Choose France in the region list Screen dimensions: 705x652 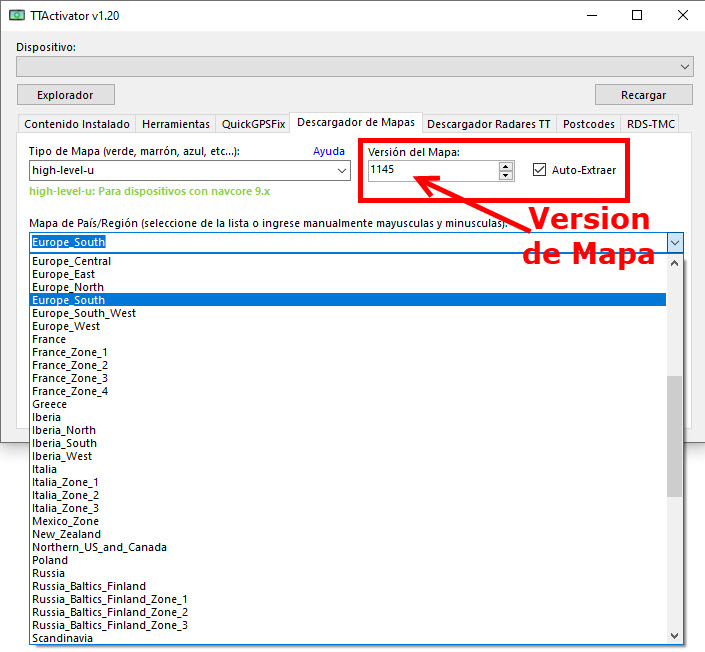click(348, 339)
